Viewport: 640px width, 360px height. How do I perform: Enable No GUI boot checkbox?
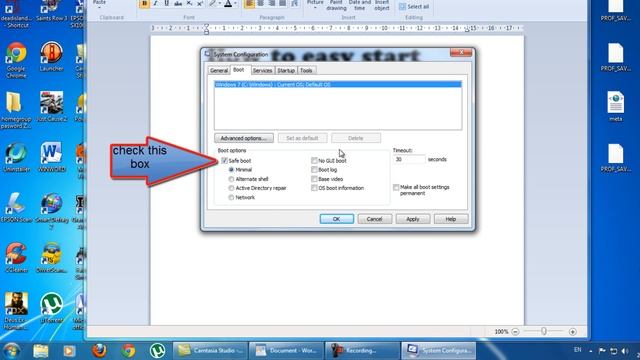tap(314, 160)
